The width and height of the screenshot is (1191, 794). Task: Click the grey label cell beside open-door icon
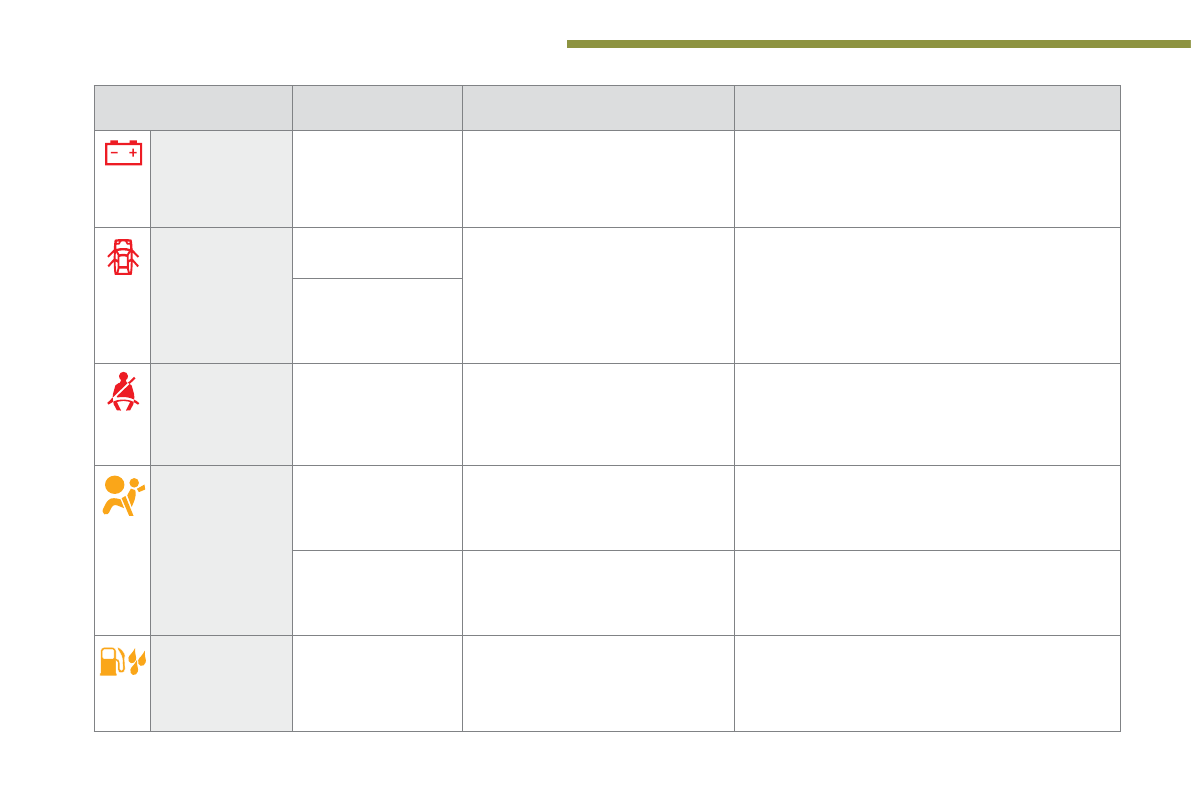pyautogui.click(x=221, y=295)
